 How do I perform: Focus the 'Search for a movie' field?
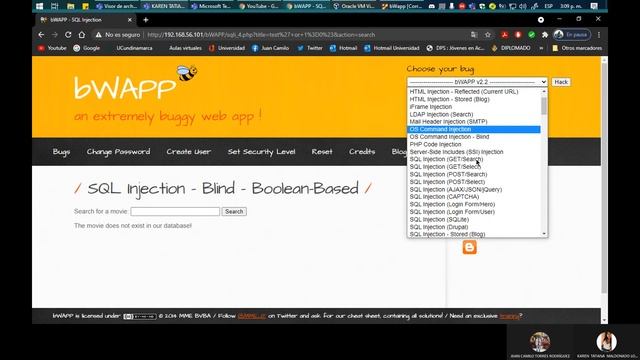175,211
